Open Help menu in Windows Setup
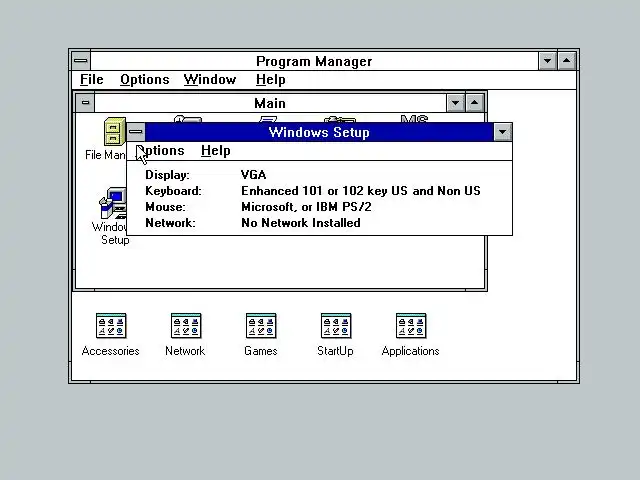Image resolution: width=640 pixels, height=480 pixels. click(x=216, y=151)
